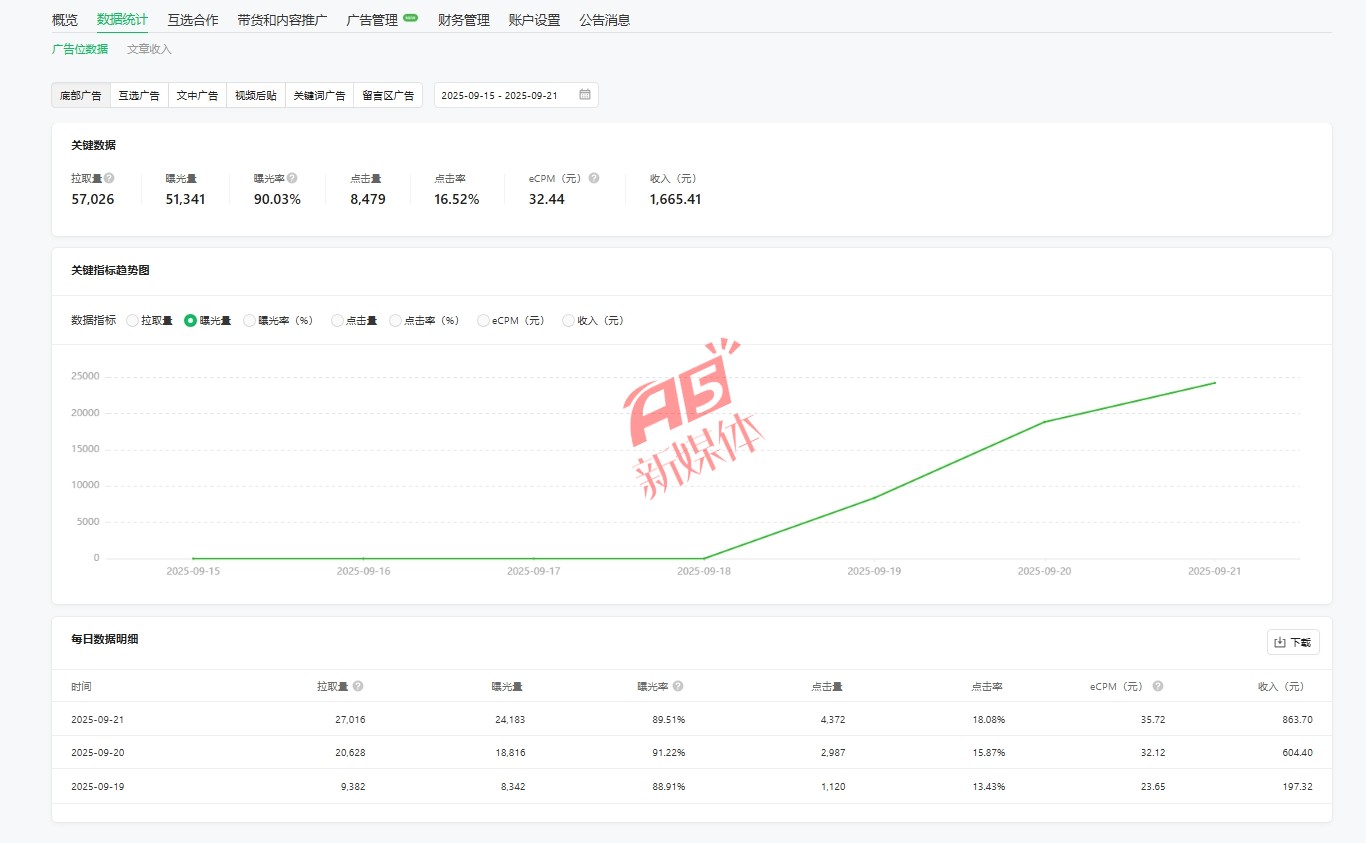Click help icon beside 拉取量 table header
Image resolution: width=1366 pixels, height=843 pixels.
(x=358, y=686)
